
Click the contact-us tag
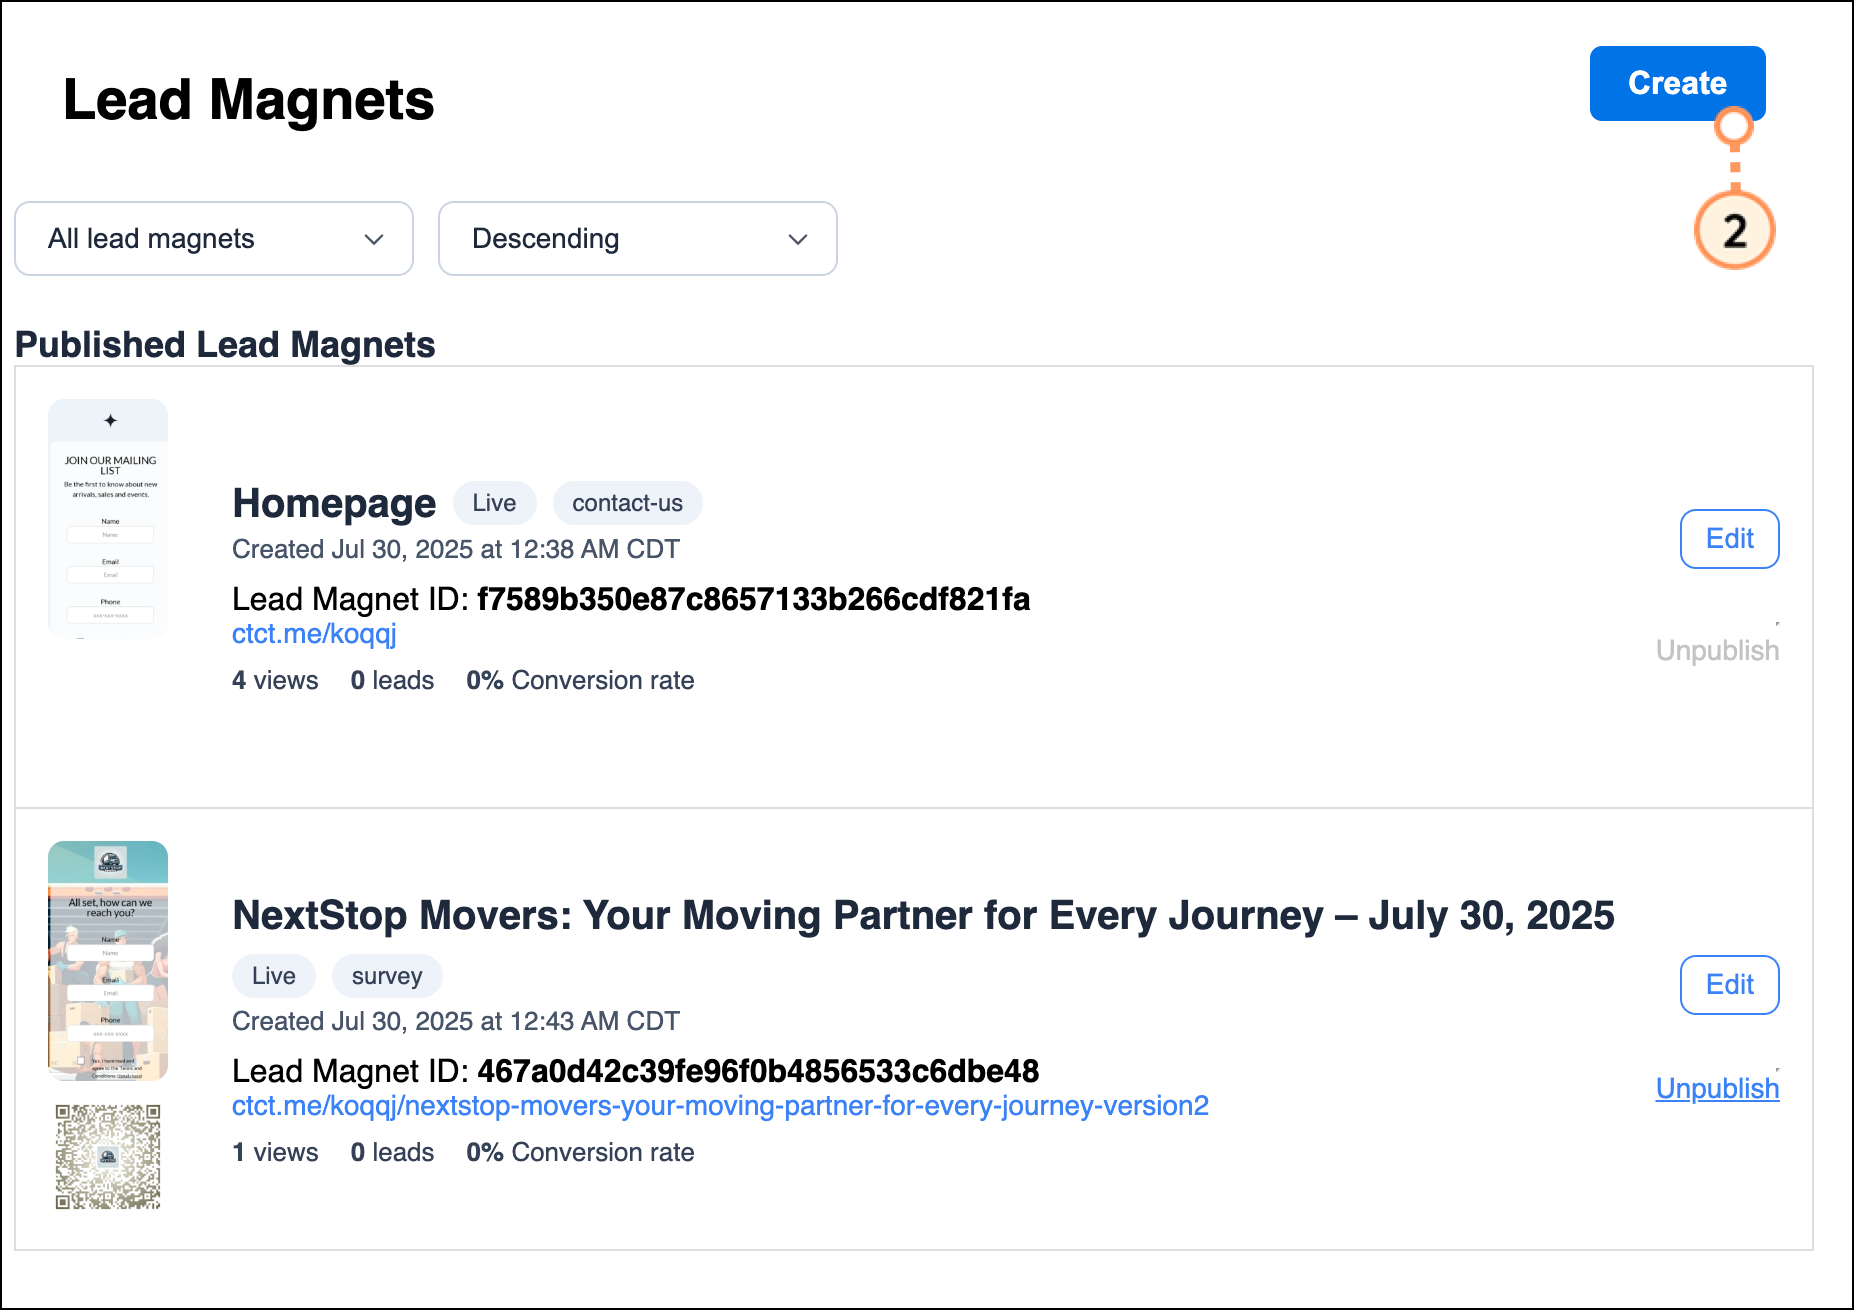[627, 503]
